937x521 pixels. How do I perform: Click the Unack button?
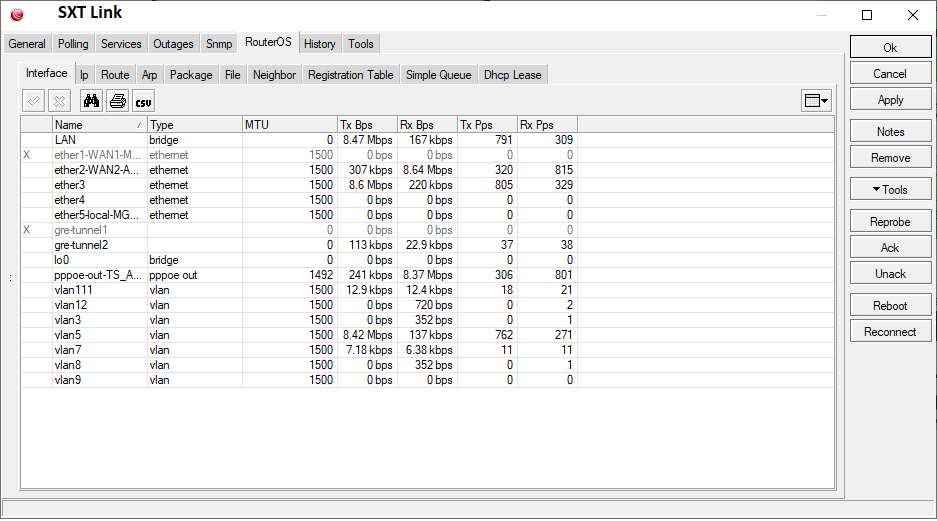890,274
